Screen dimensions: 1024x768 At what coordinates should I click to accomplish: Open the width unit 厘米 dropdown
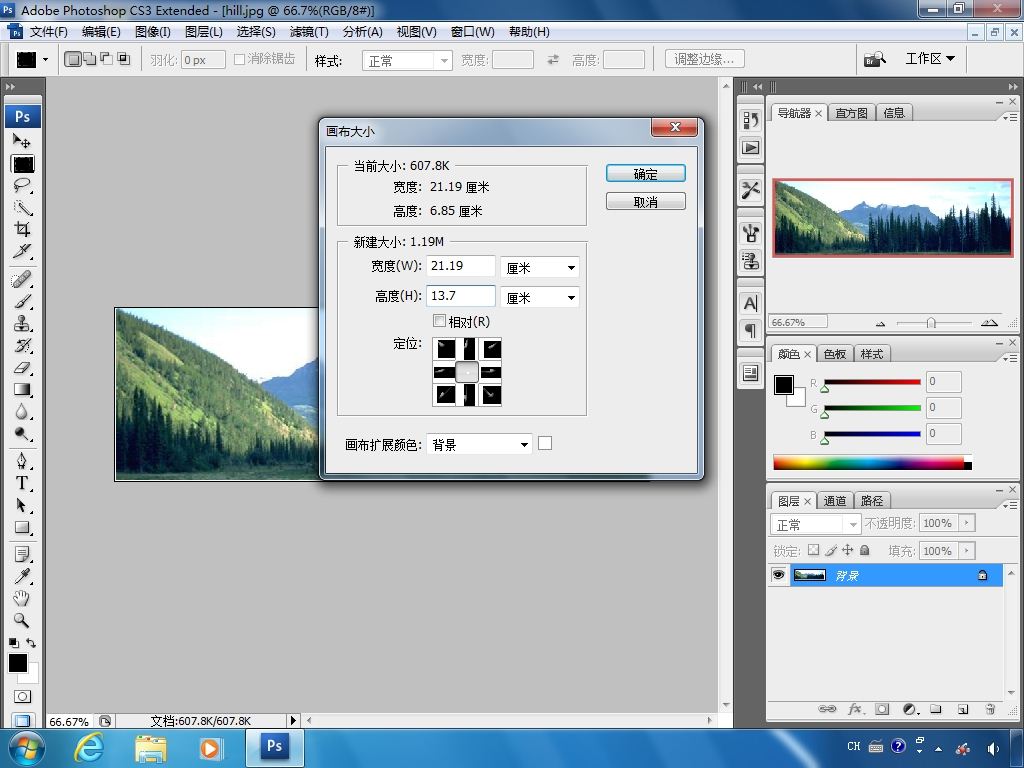click(x=540, y=267)
